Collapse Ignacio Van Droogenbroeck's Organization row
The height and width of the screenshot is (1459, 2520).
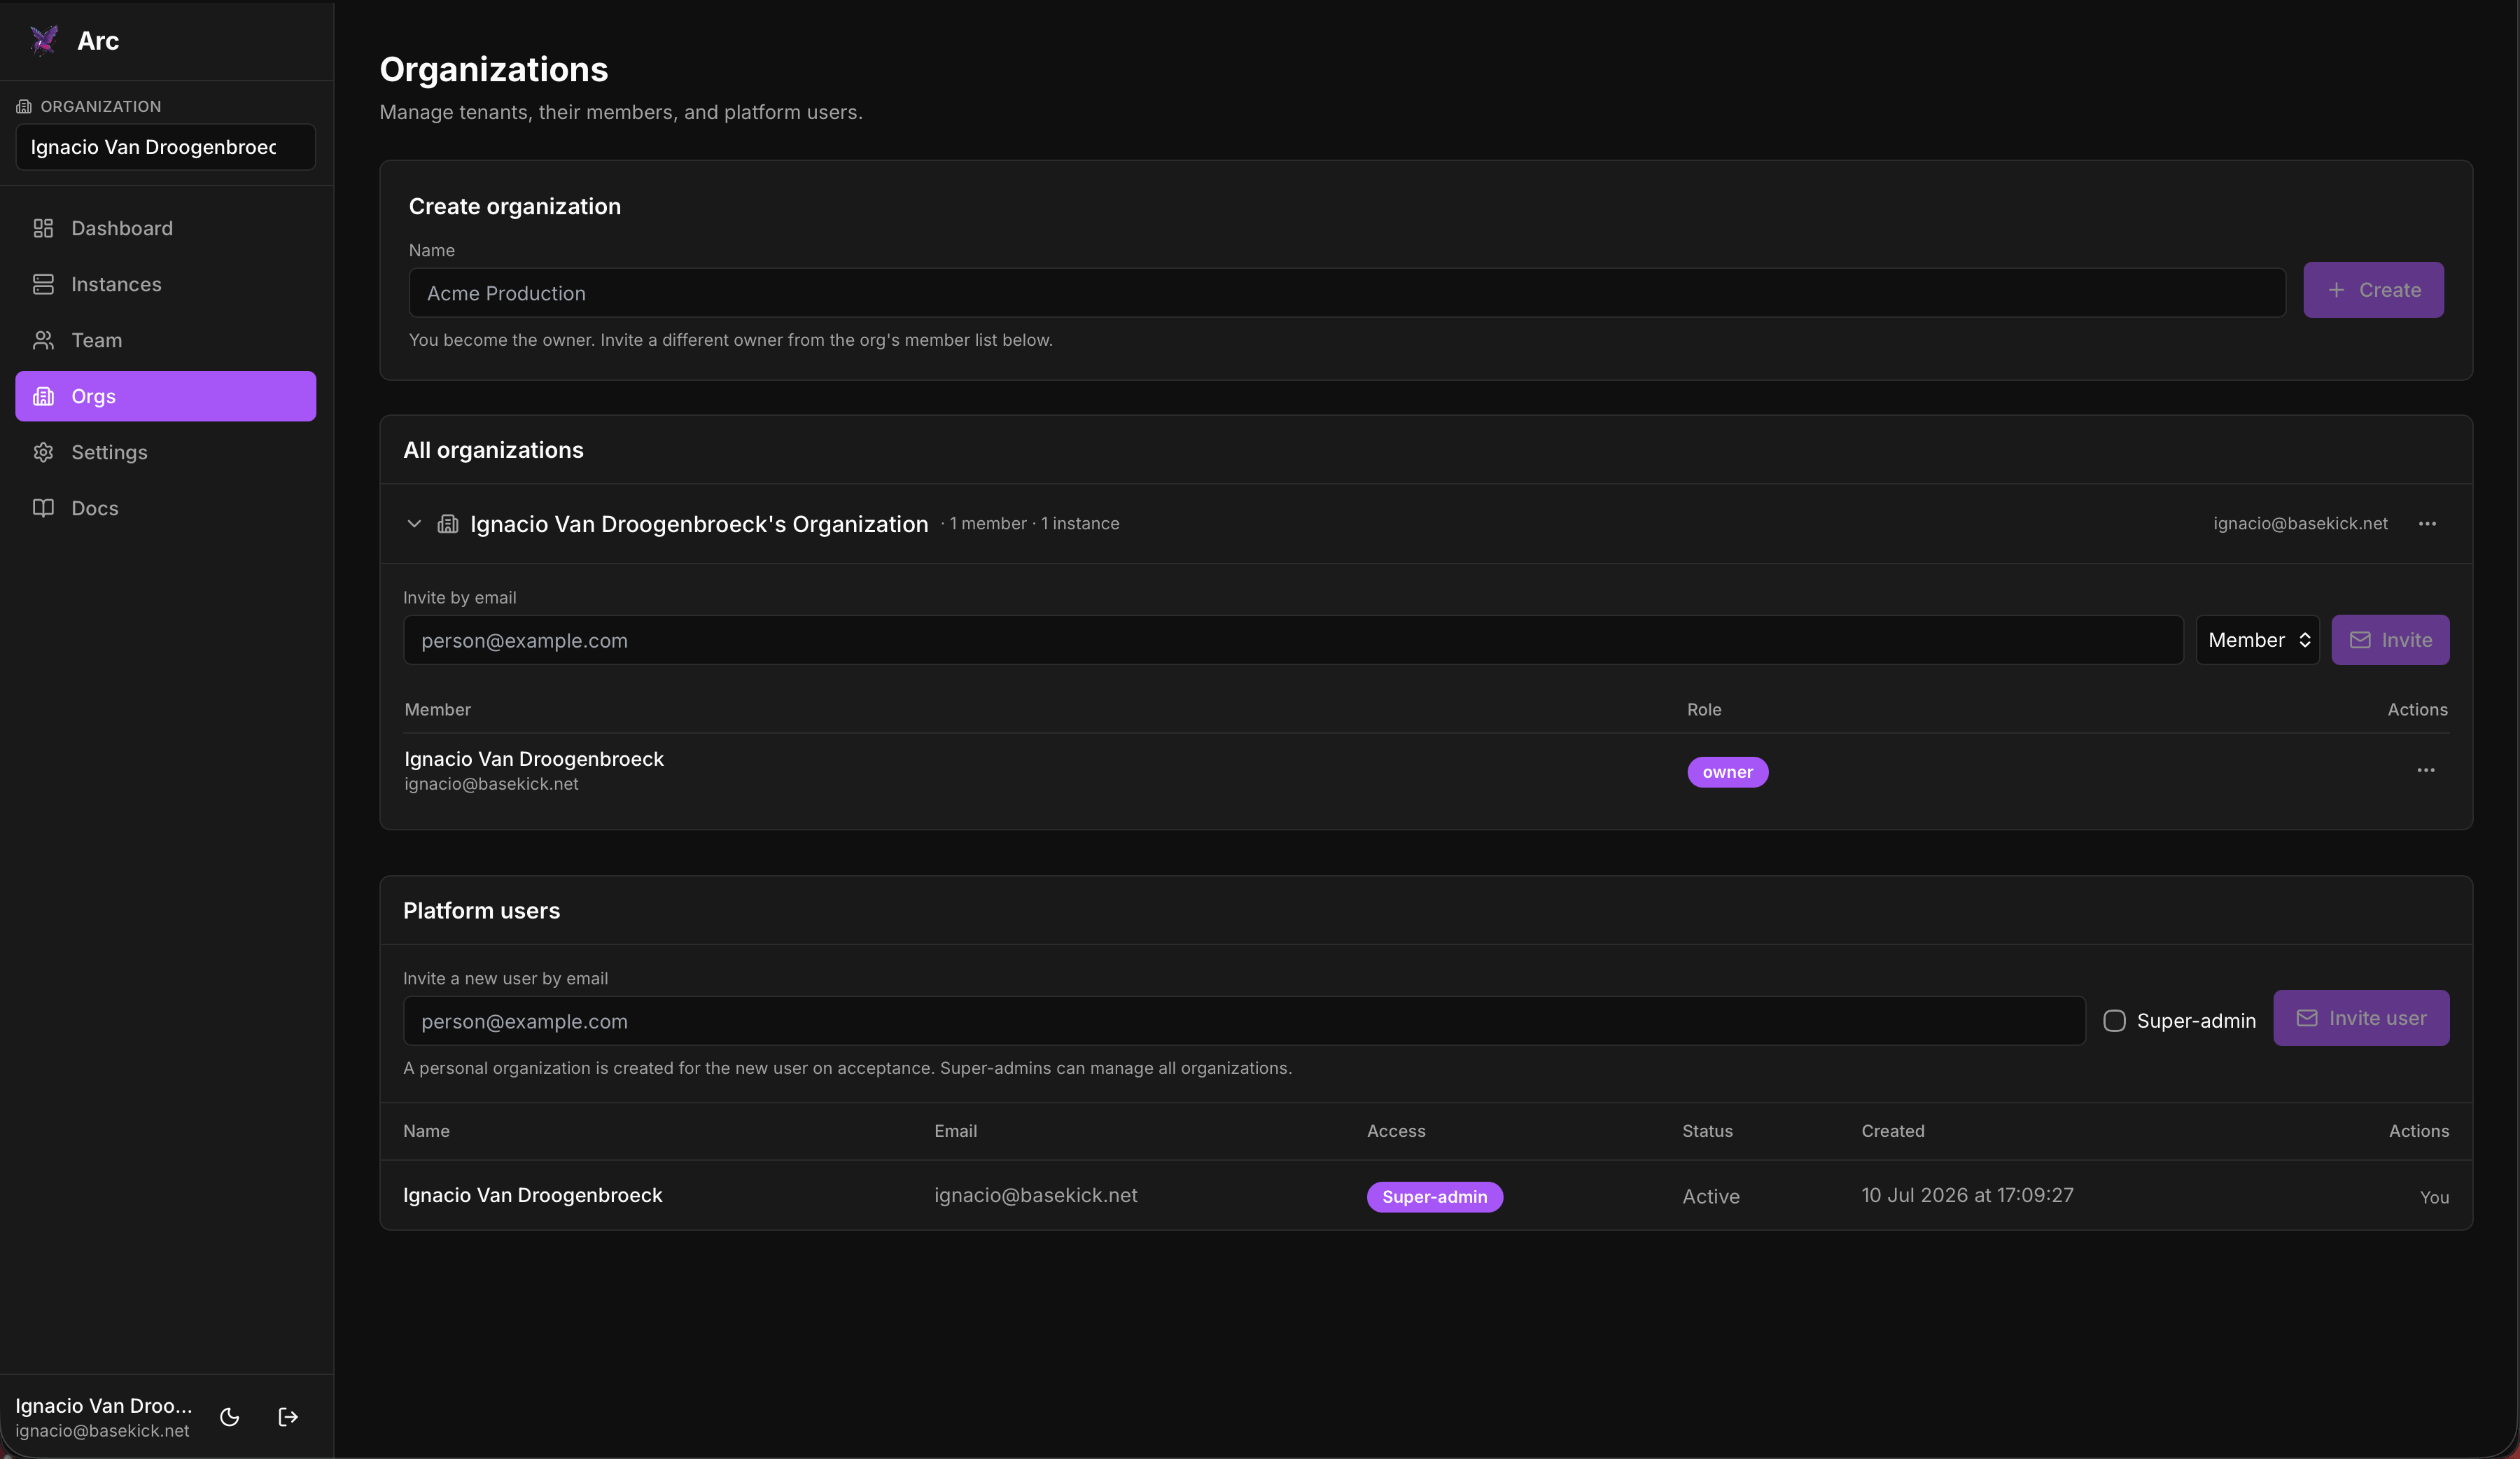(414, 524)
